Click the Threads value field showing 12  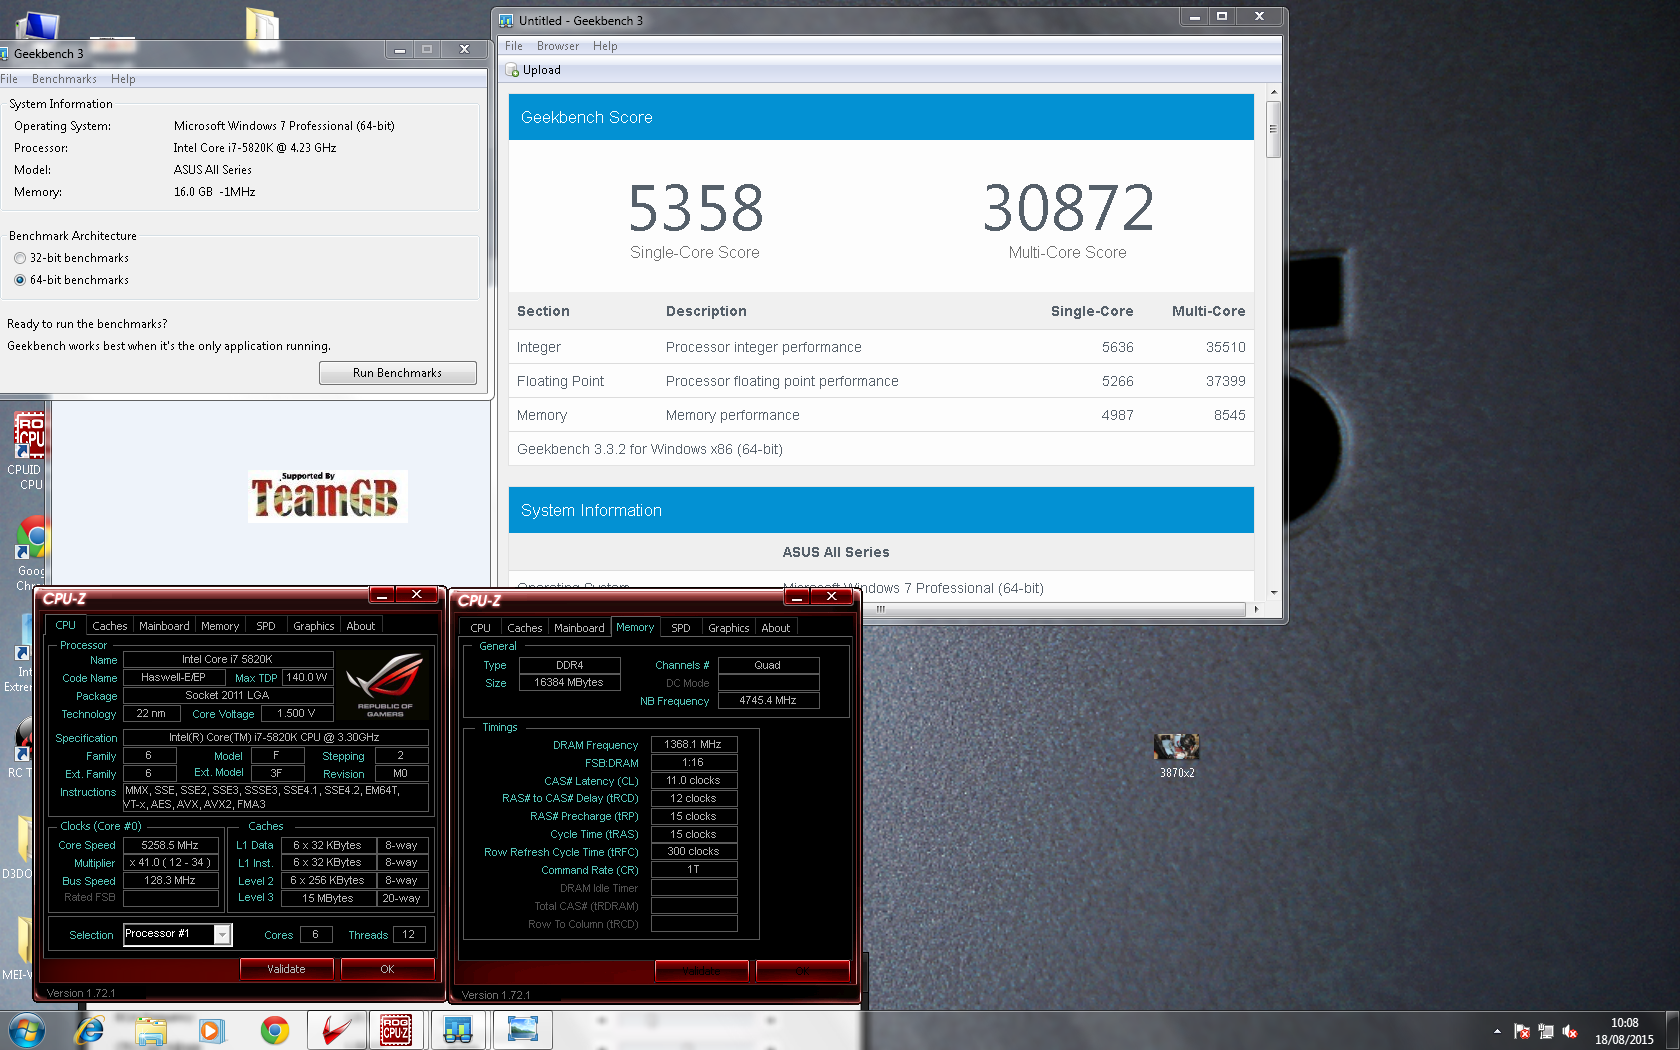[x=409, y=934]
